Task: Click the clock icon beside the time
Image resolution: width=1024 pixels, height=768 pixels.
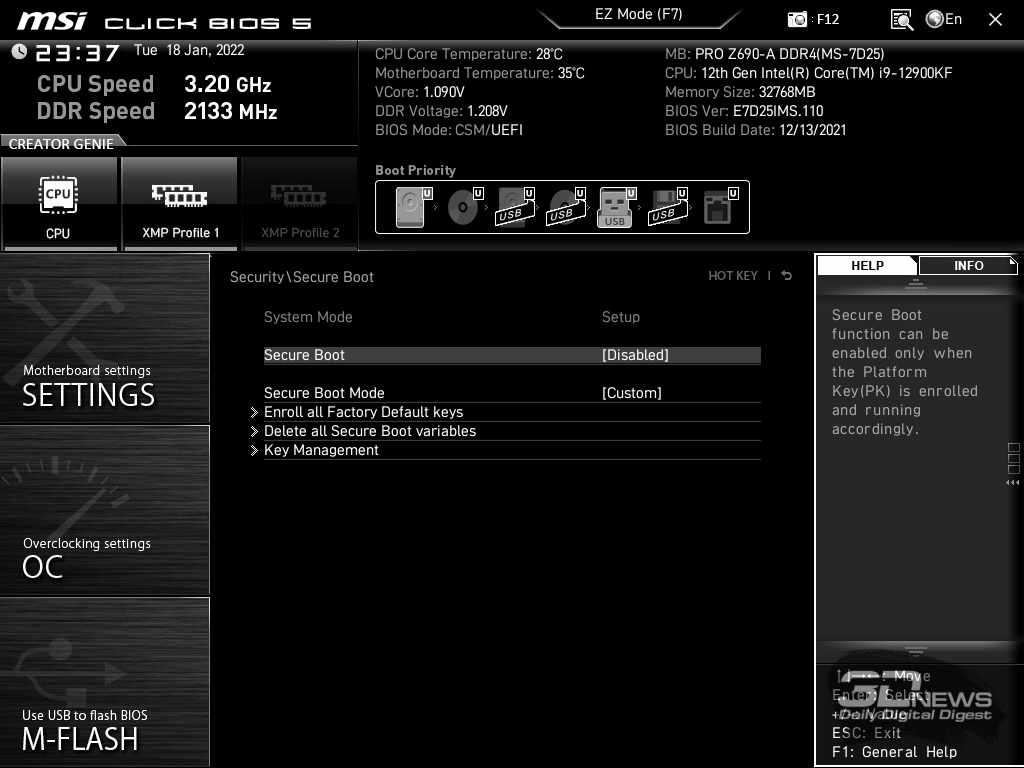Action: coord(19,52)
